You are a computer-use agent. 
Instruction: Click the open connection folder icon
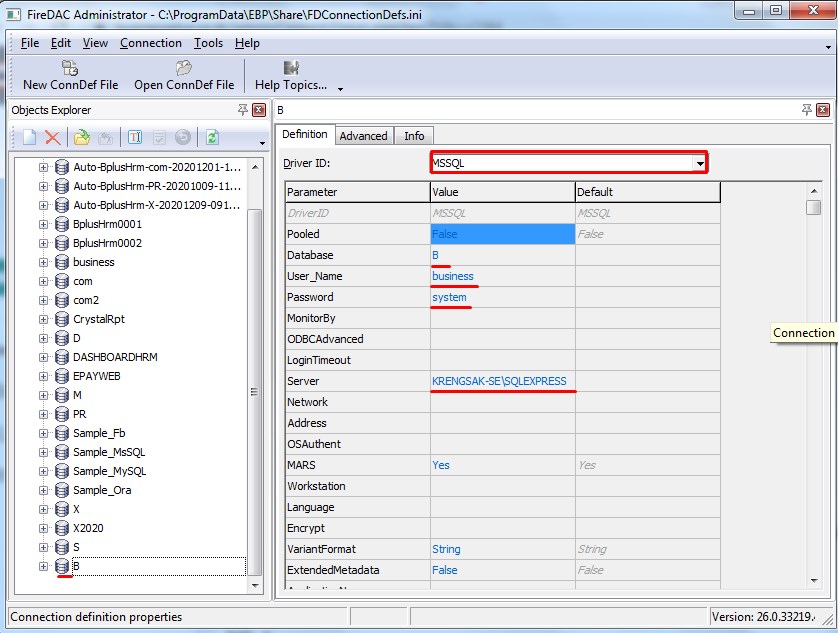coord(82,137)
